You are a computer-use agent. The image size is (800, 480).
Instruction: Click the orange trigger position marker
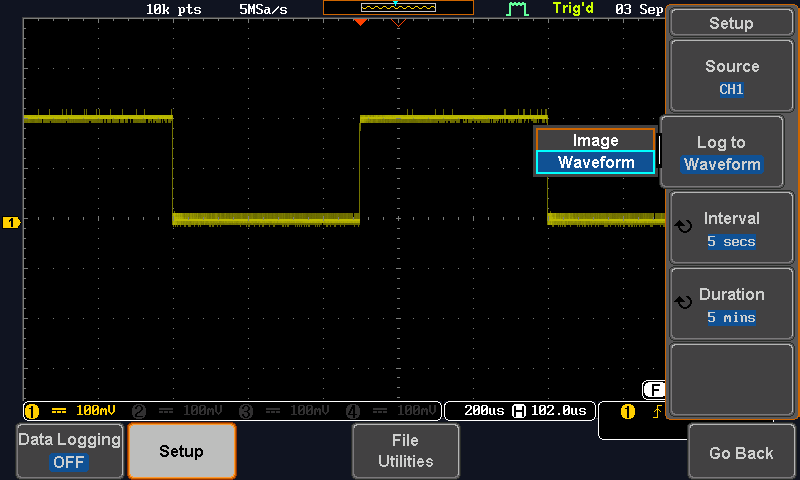point(361,22)
